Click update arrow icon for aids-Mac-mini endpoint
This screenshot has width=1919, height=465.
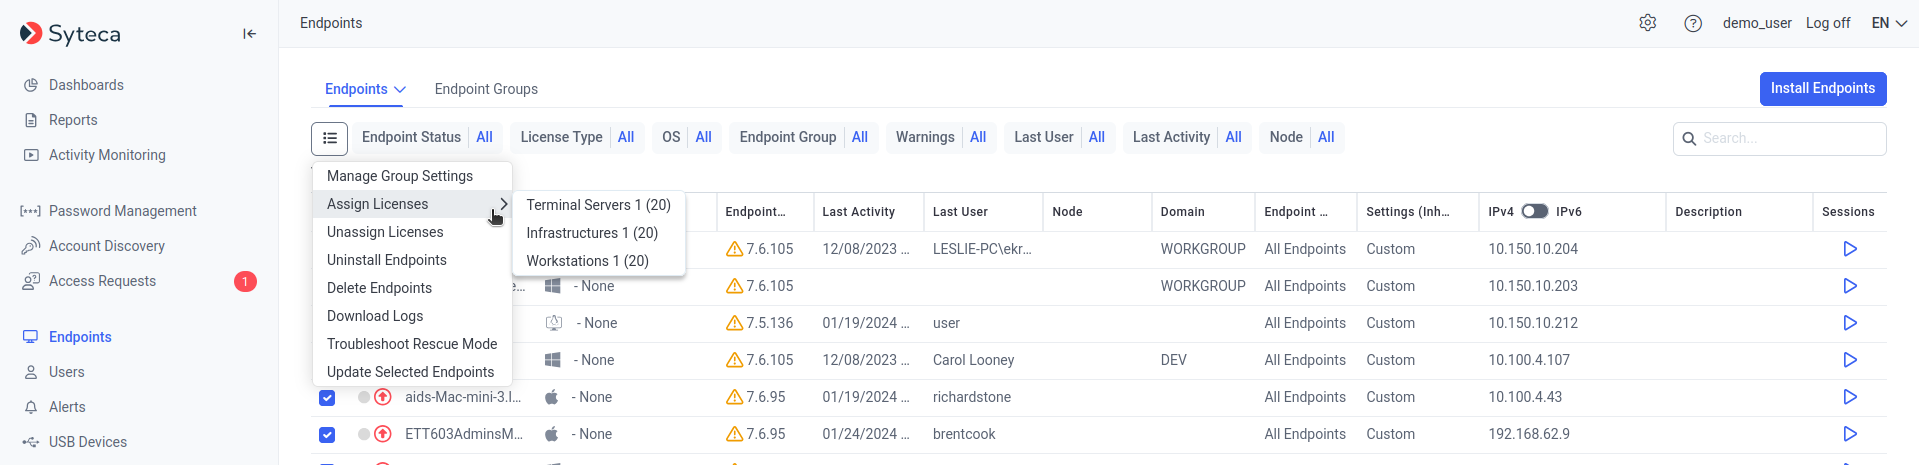[x=382, y=397]
